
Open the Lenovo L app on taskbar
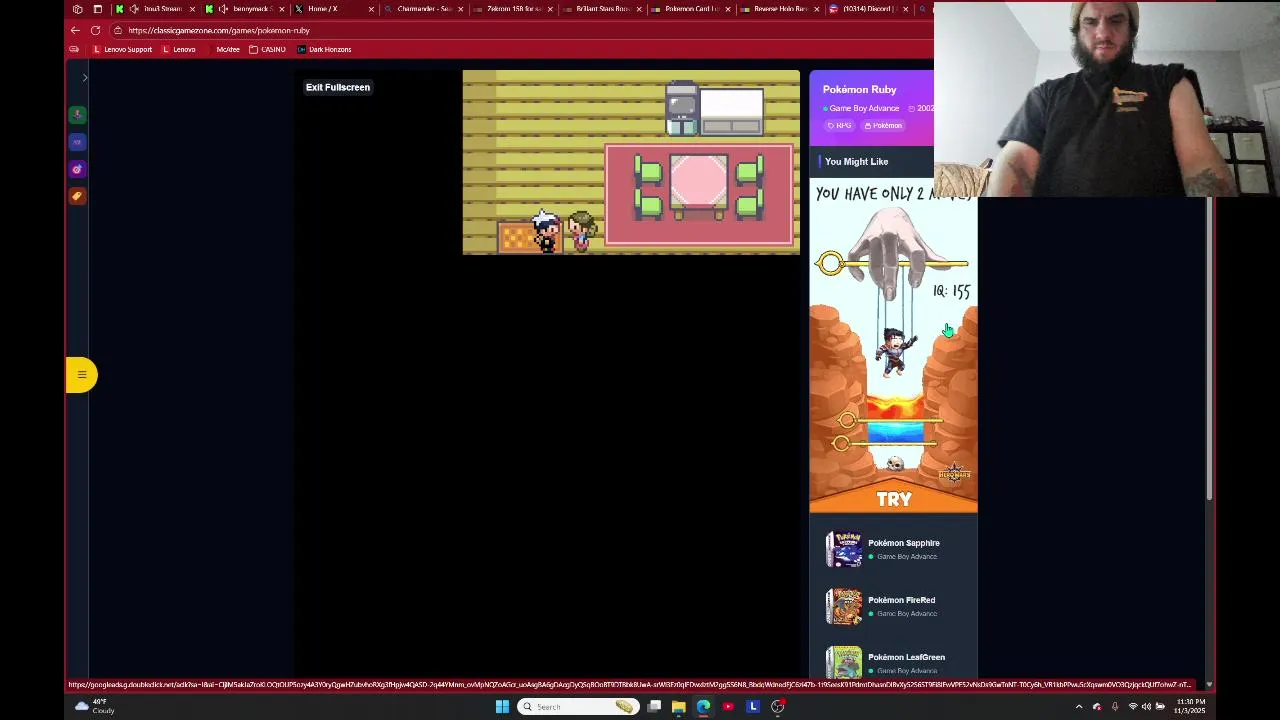pyautogui.click(x=753, y=707)
